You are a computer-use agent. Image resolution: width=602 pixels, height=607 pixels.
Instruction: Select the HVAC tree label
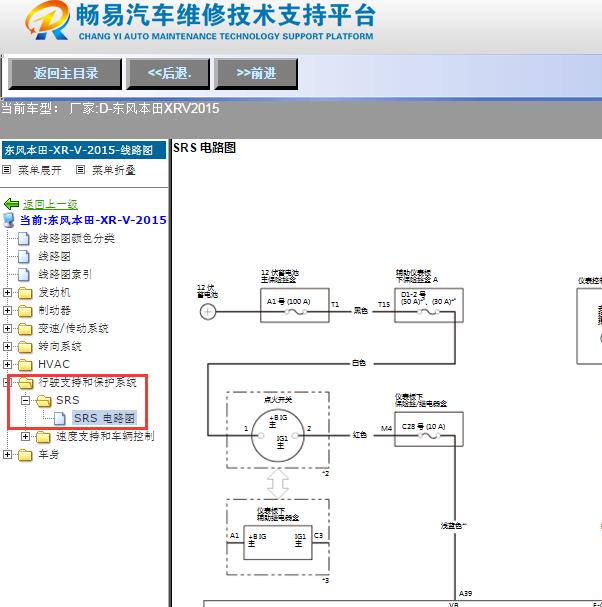(x=54, y=364)
